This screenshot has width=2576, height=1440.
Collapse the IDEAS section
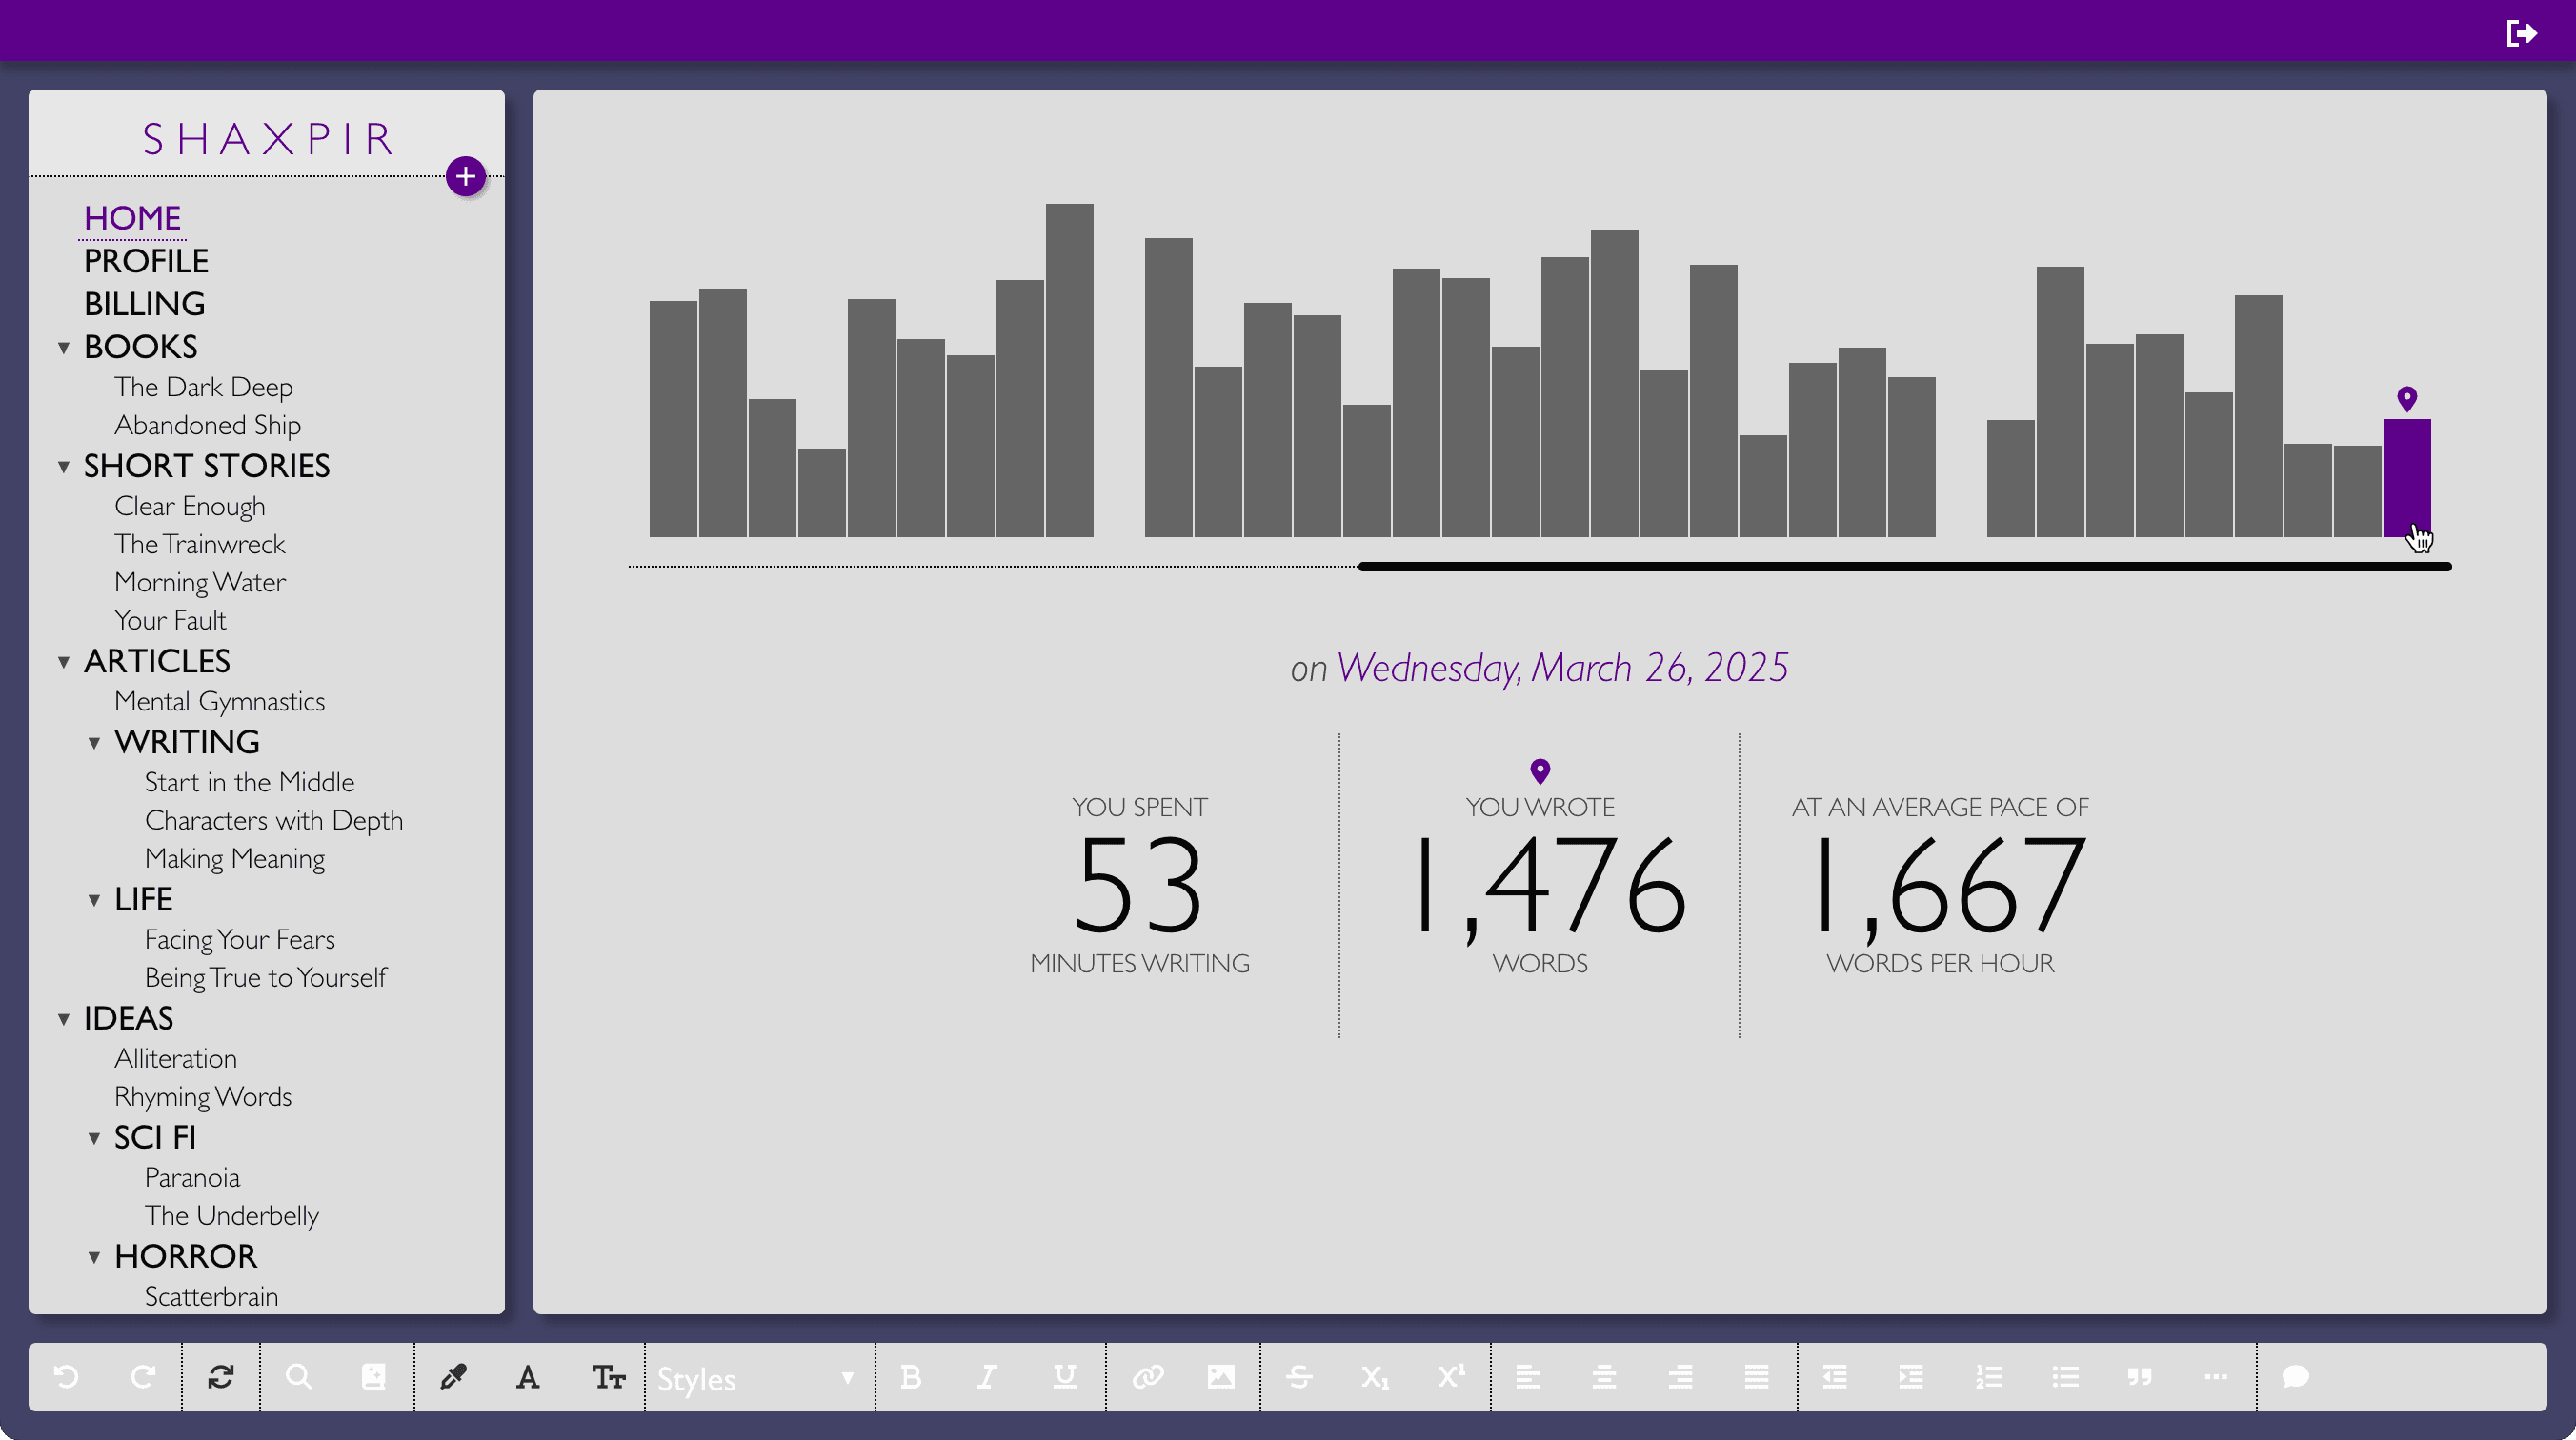tap(64, 1018)
